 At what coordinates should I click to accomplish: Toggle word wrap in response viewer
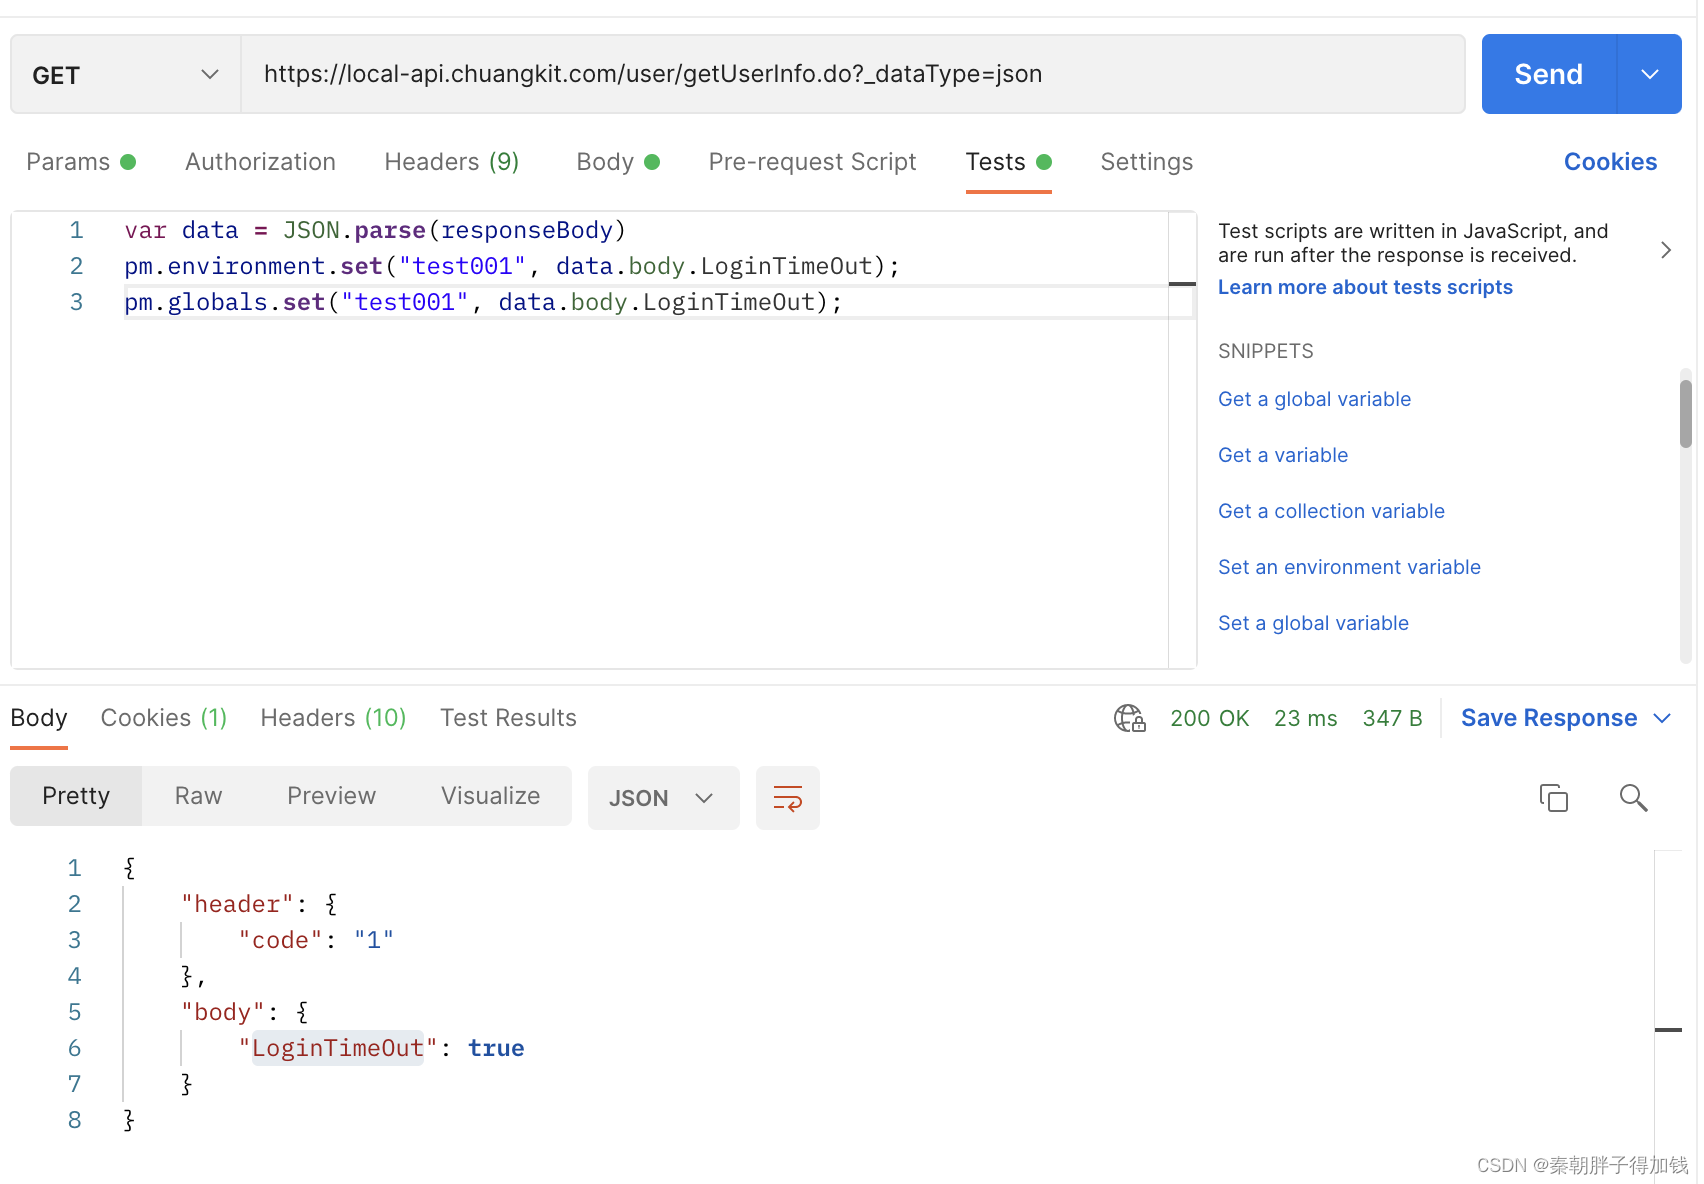pyautogui.click(x=788, y=798)
